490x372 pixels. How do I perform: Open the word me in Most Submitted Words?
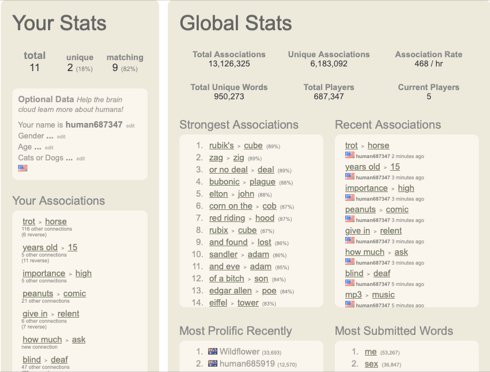[x=370, y=352]
